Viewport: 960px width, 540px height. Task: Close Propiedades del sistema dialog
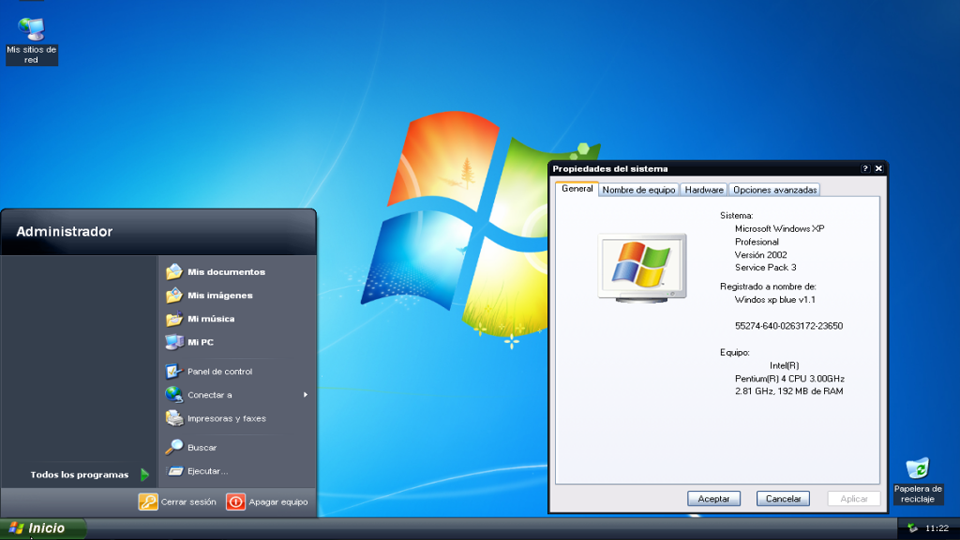[x=879, y=168]
